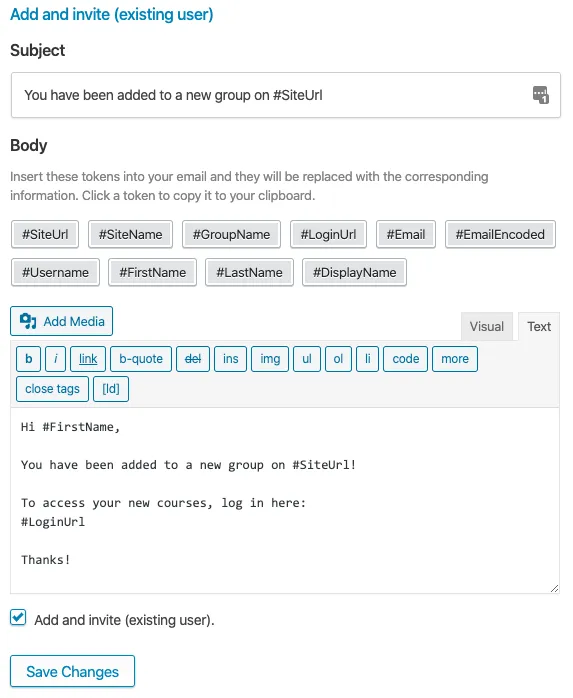Image resolution: width=573 pixels, height=698 pixels.
Task: Switch to the Visual editor tab
Action: pos(487,326)
